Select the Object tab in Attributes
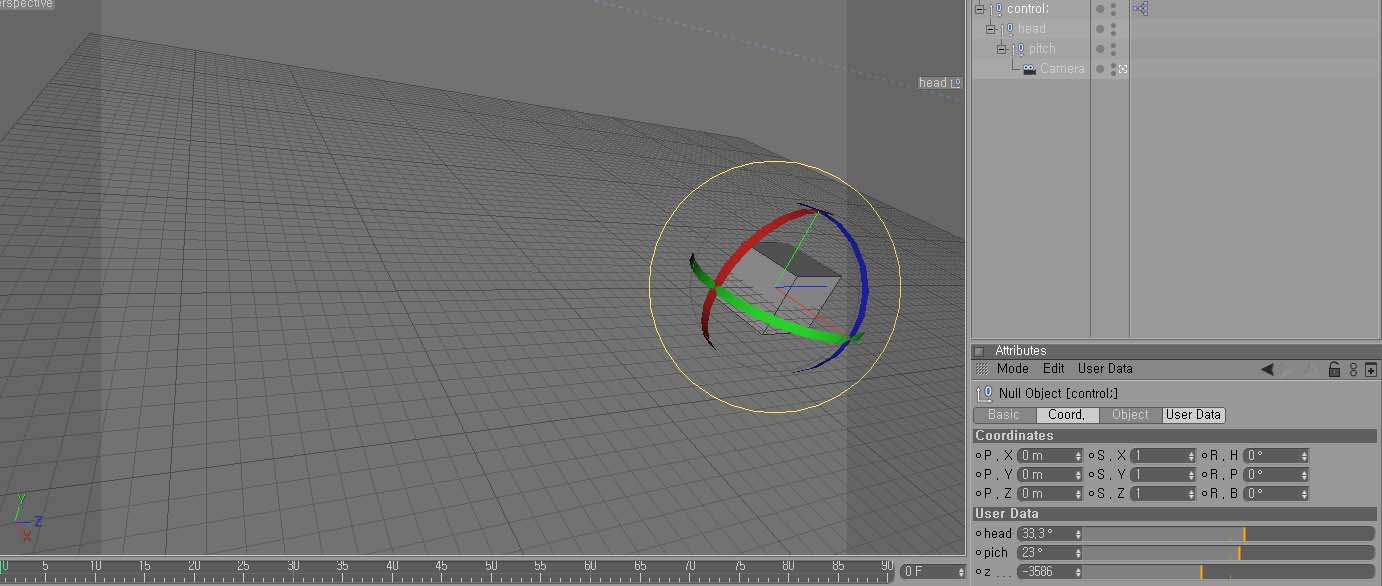Image resolution: width=1382 pixels, height=586 pixels. [1130, 415]
